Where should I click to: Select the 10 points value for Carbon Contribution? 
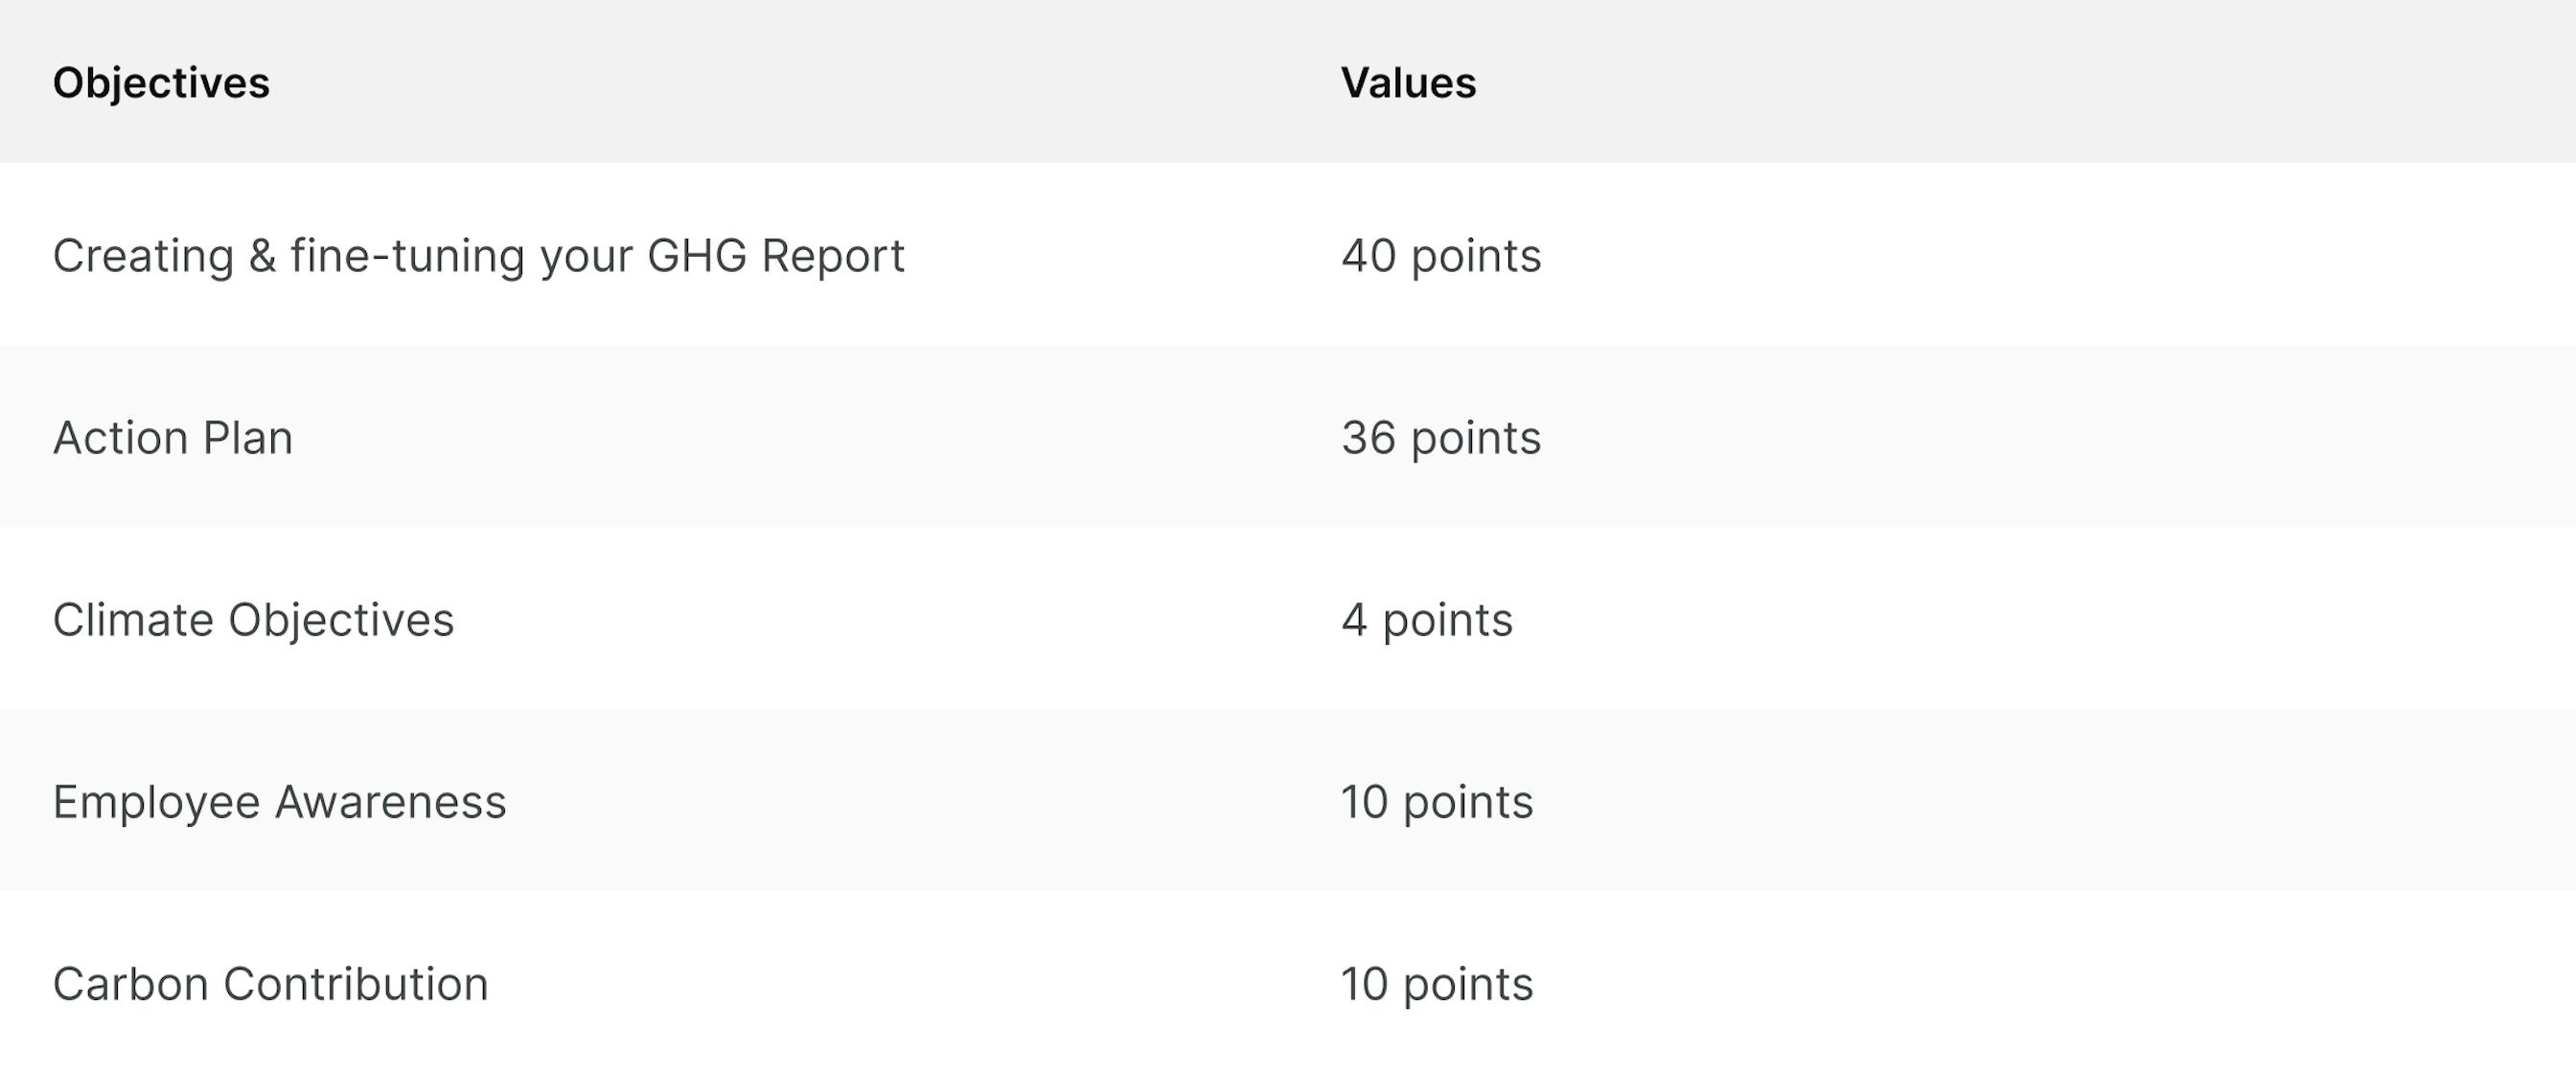tap(1437, 985)
